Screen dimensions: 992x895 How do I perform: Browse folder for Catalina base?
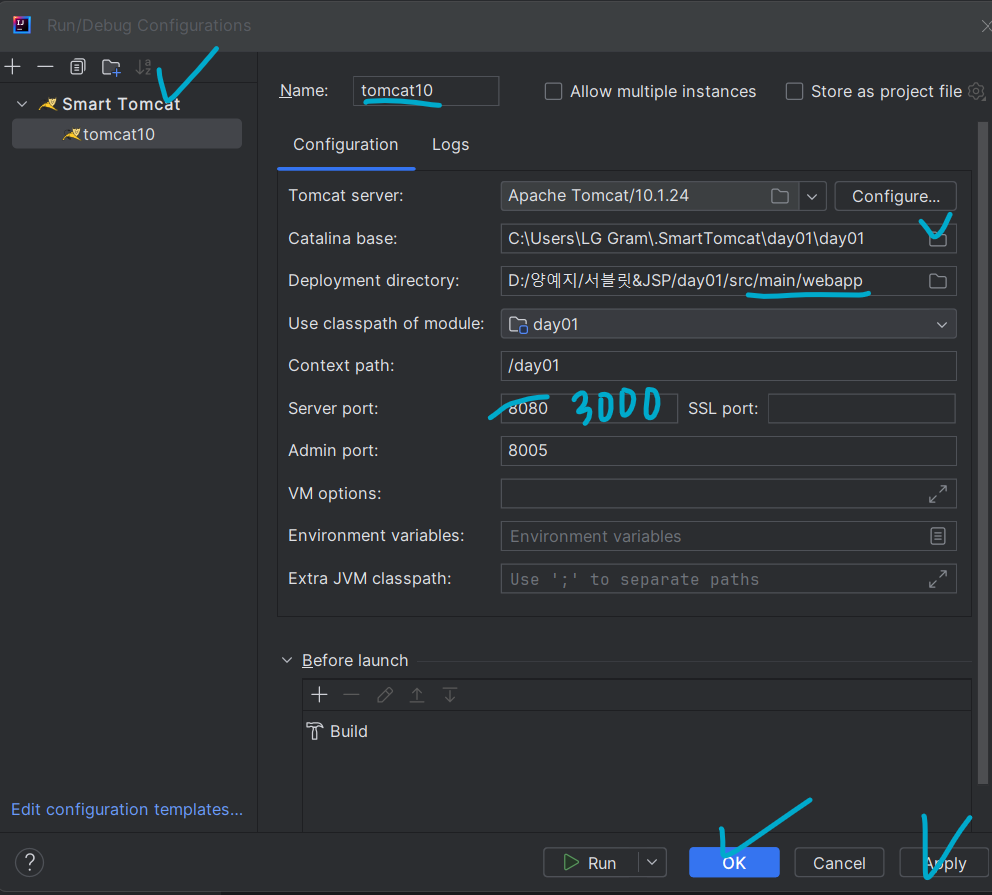(938, 239)
